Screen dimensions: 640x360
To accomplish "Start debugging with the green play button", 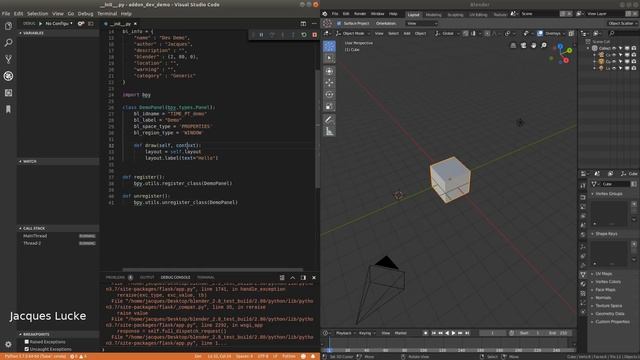I will coord(40,24).
